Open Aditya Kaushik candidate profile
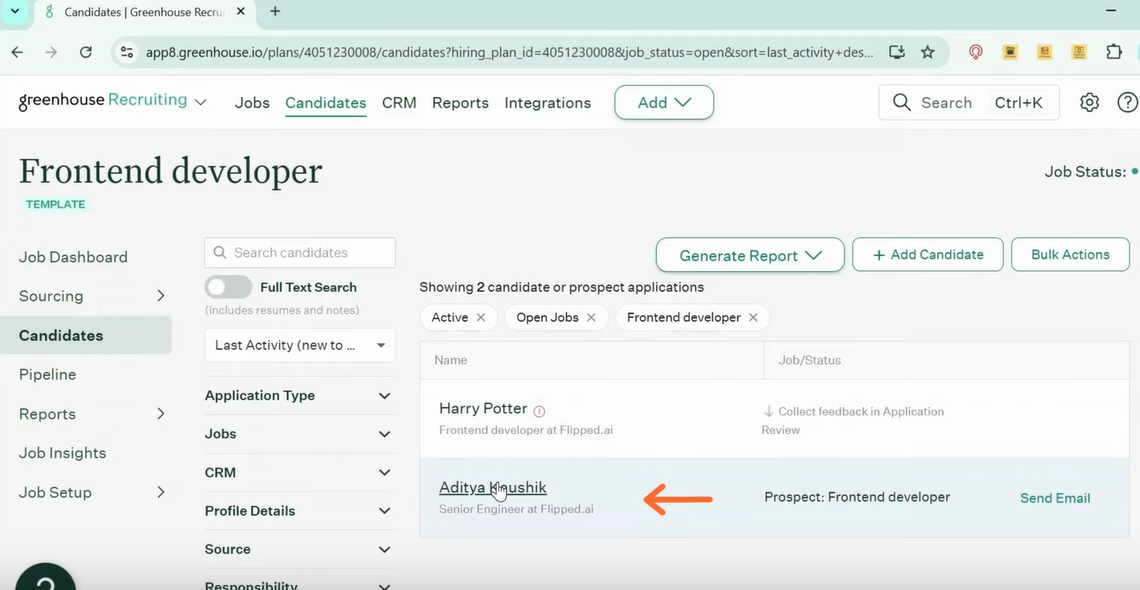 coord(493,488)
